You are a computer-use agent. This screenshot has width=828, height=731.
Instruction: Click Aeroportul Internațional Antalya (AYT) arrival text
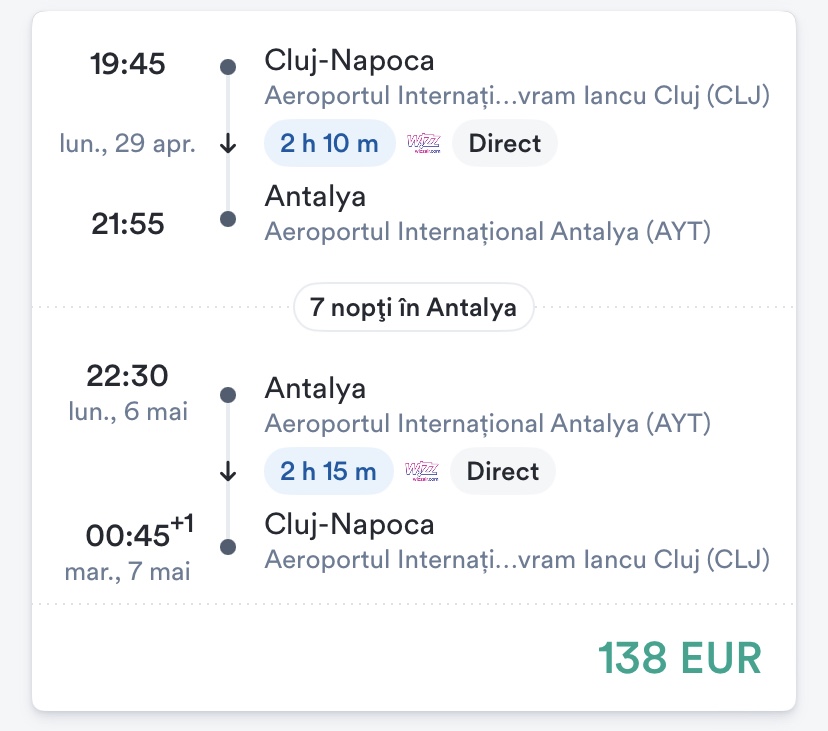pos(487,232)
